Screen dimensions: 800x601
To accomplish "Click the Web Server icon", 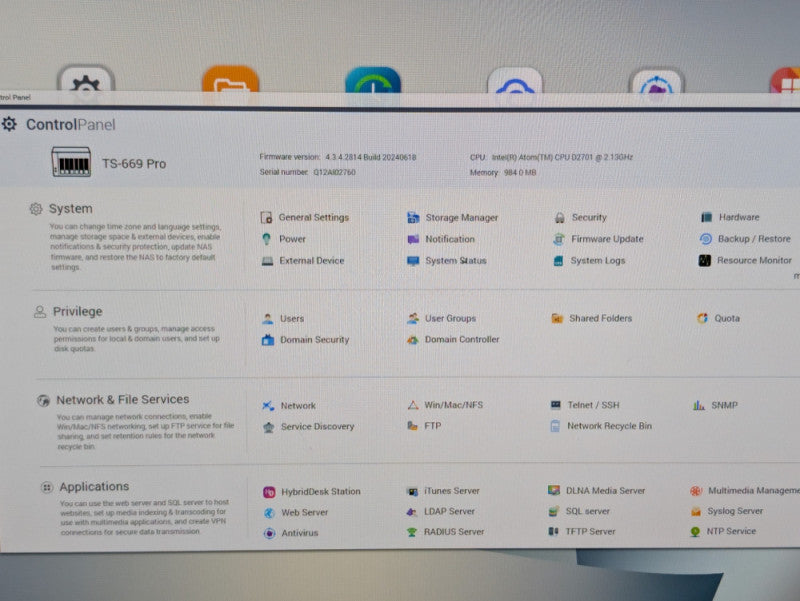I will coord(269,513).
